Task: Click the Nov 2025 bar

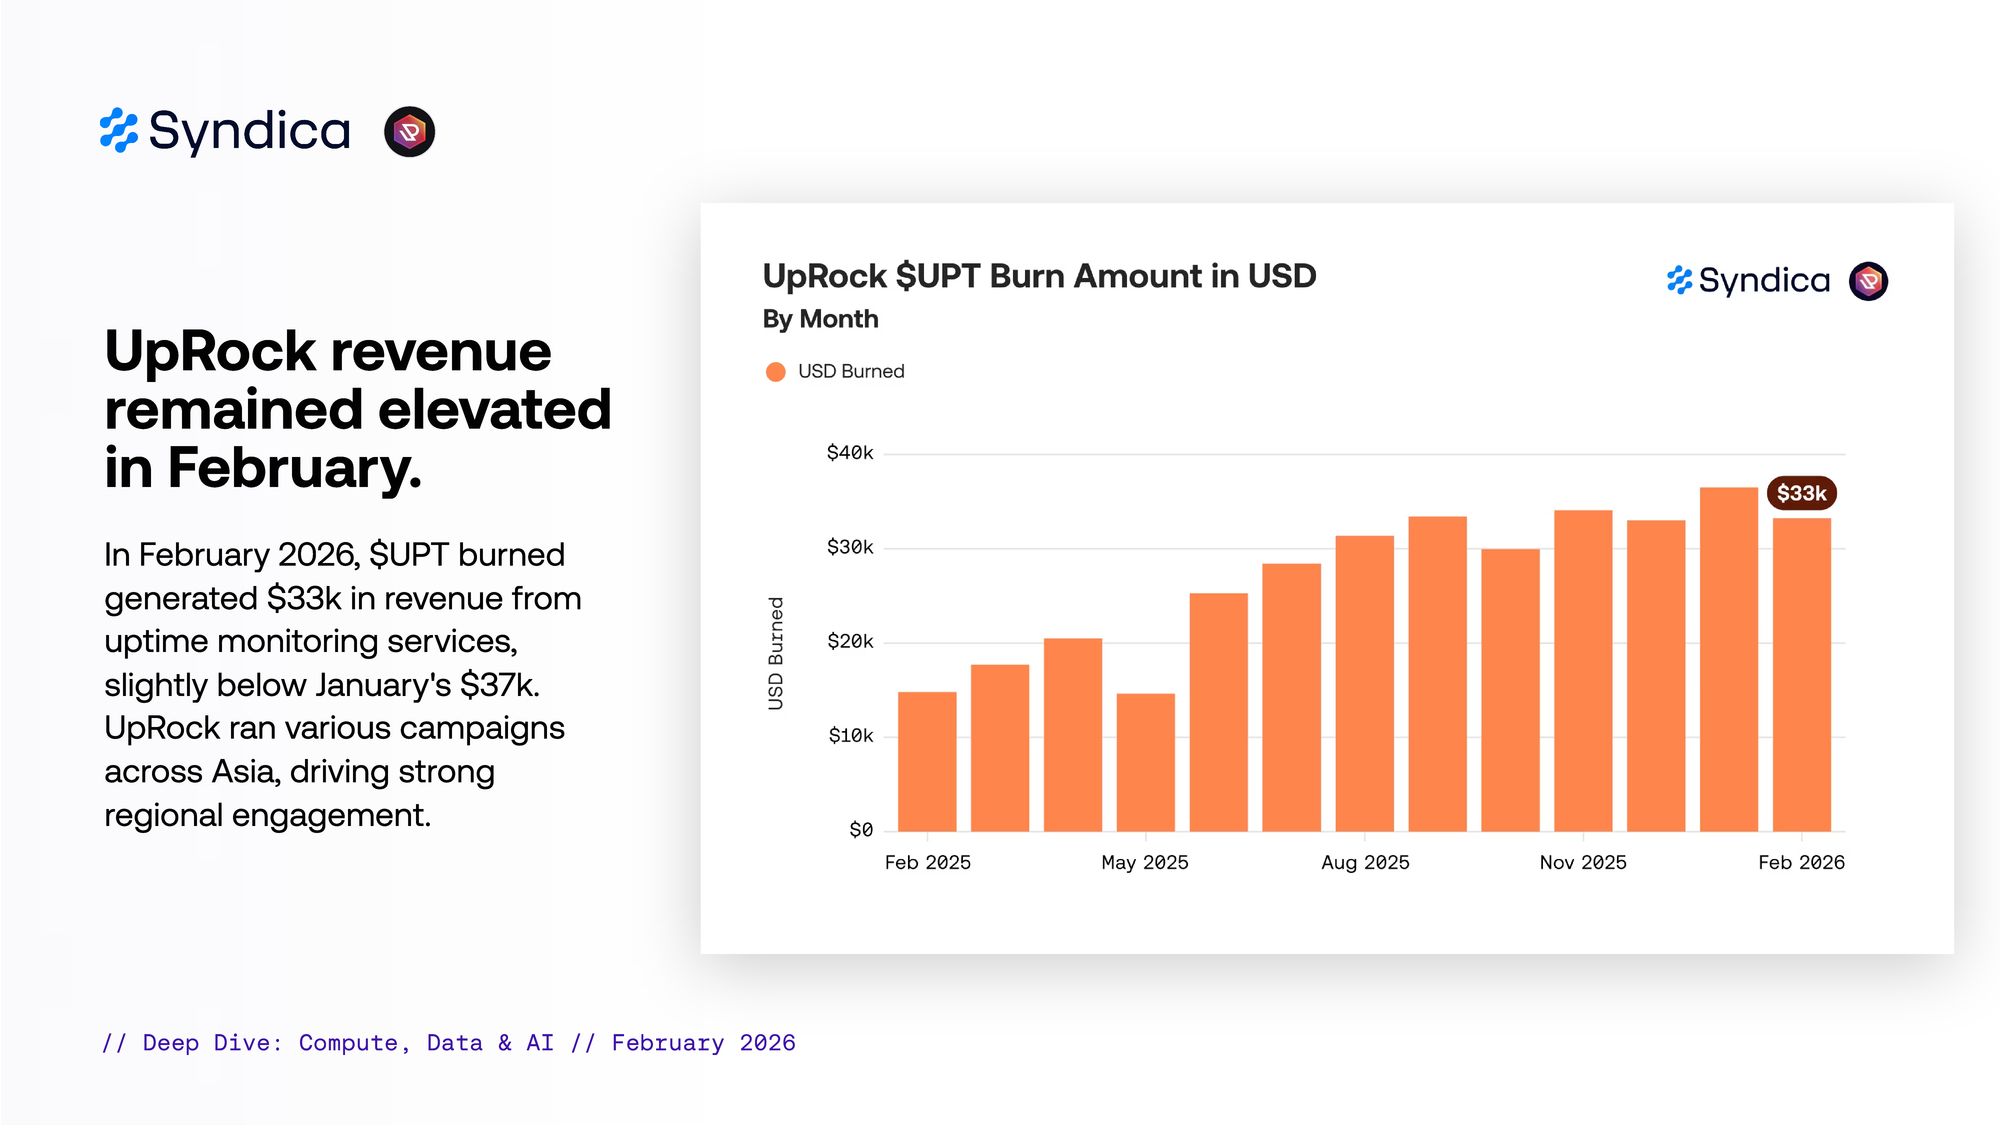Action: tap(1583, 671)
